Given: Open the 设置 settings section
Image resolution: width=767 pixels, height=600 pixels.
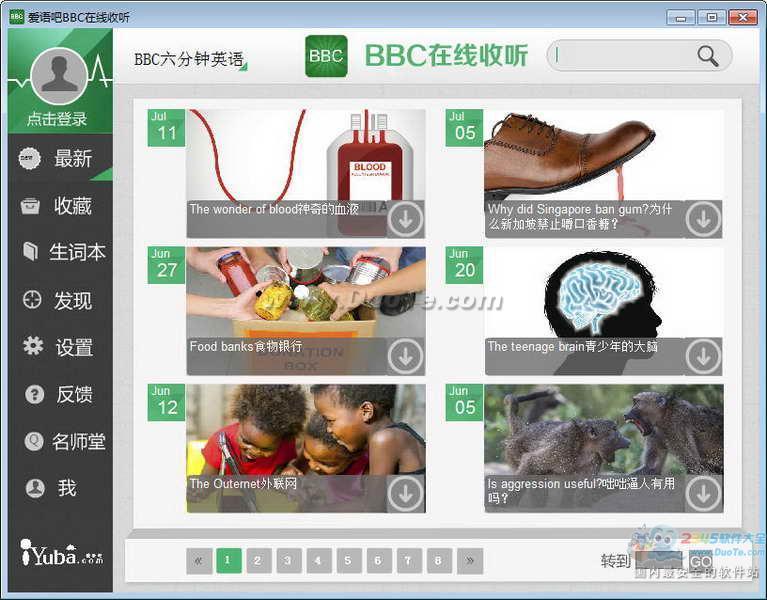Looking at the screenshot, I should point(60,347).
